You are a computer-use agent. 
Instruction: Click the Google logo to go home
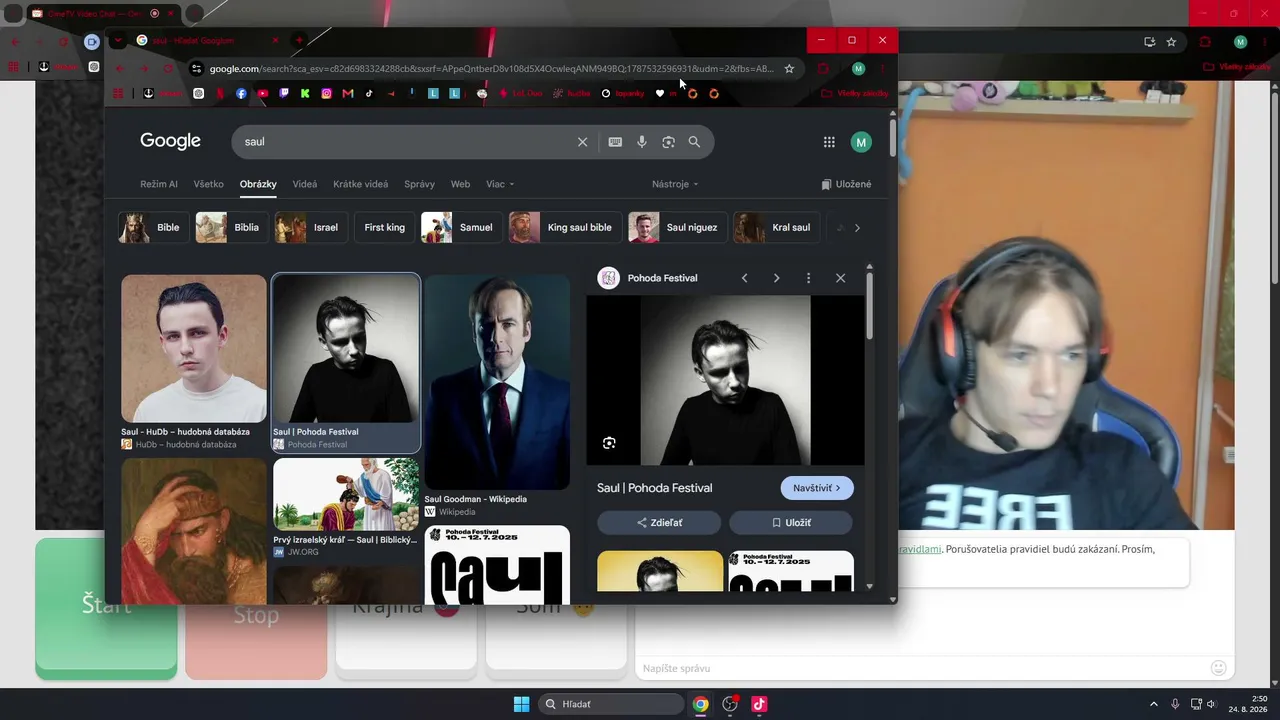coord(170,141)
